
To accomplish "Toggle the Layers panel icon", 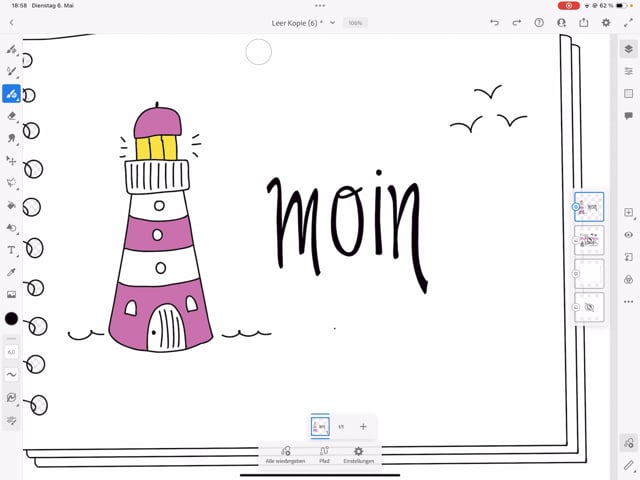I will coord(628,48).
